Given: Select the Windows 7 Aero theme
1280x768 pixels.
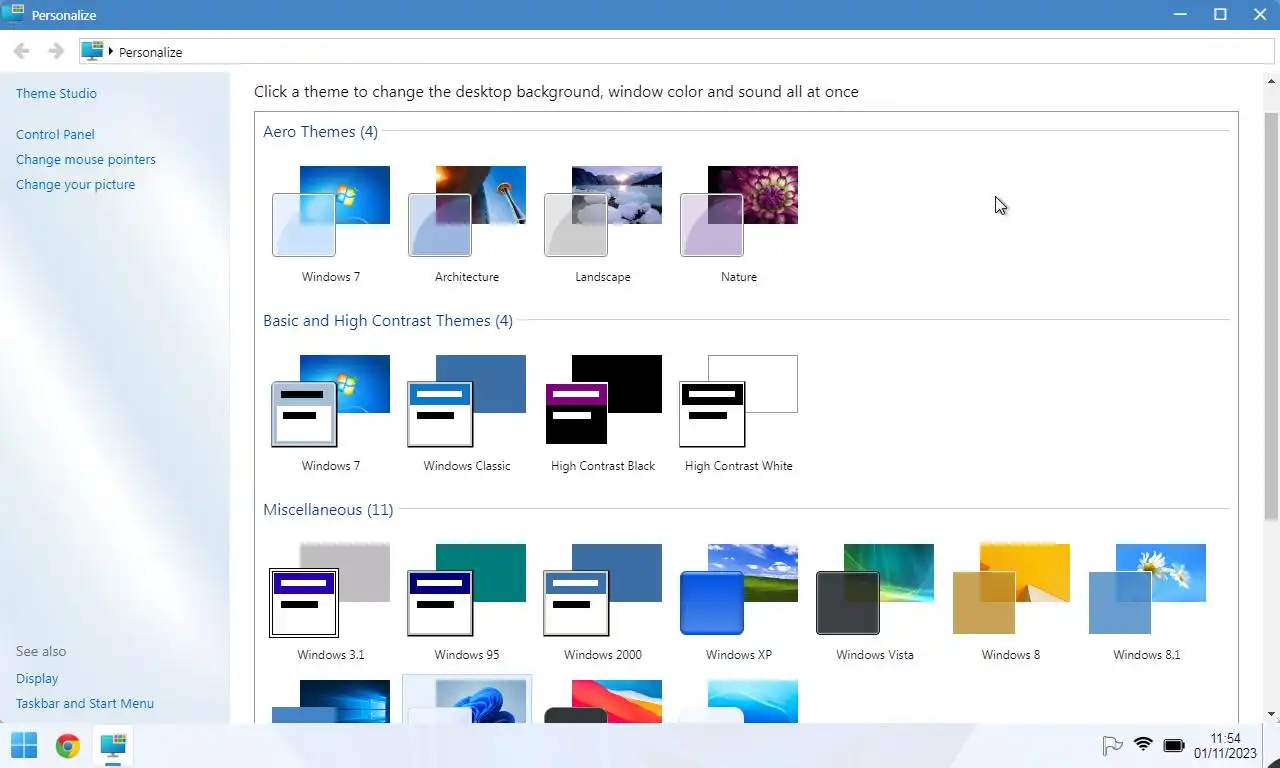Looking at the screenshot, I should tap(331, 224).
